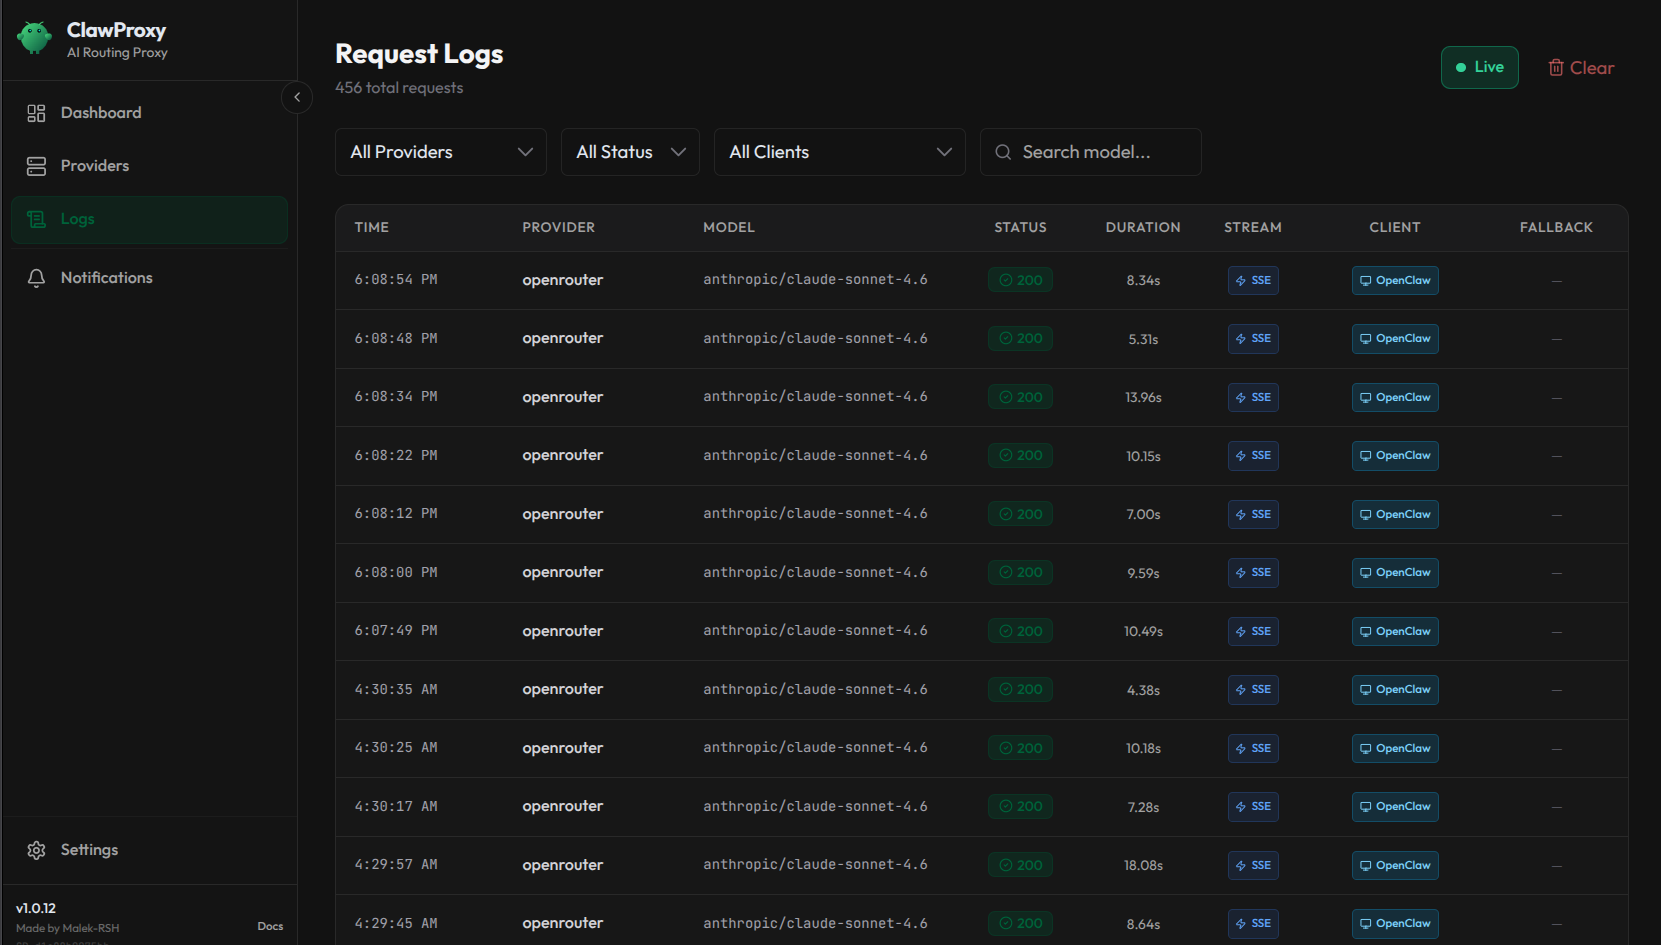This screenshot has height=945, width=1661.
Task: Expand the All Clients dropdown
Action: [x=839, y=152]
